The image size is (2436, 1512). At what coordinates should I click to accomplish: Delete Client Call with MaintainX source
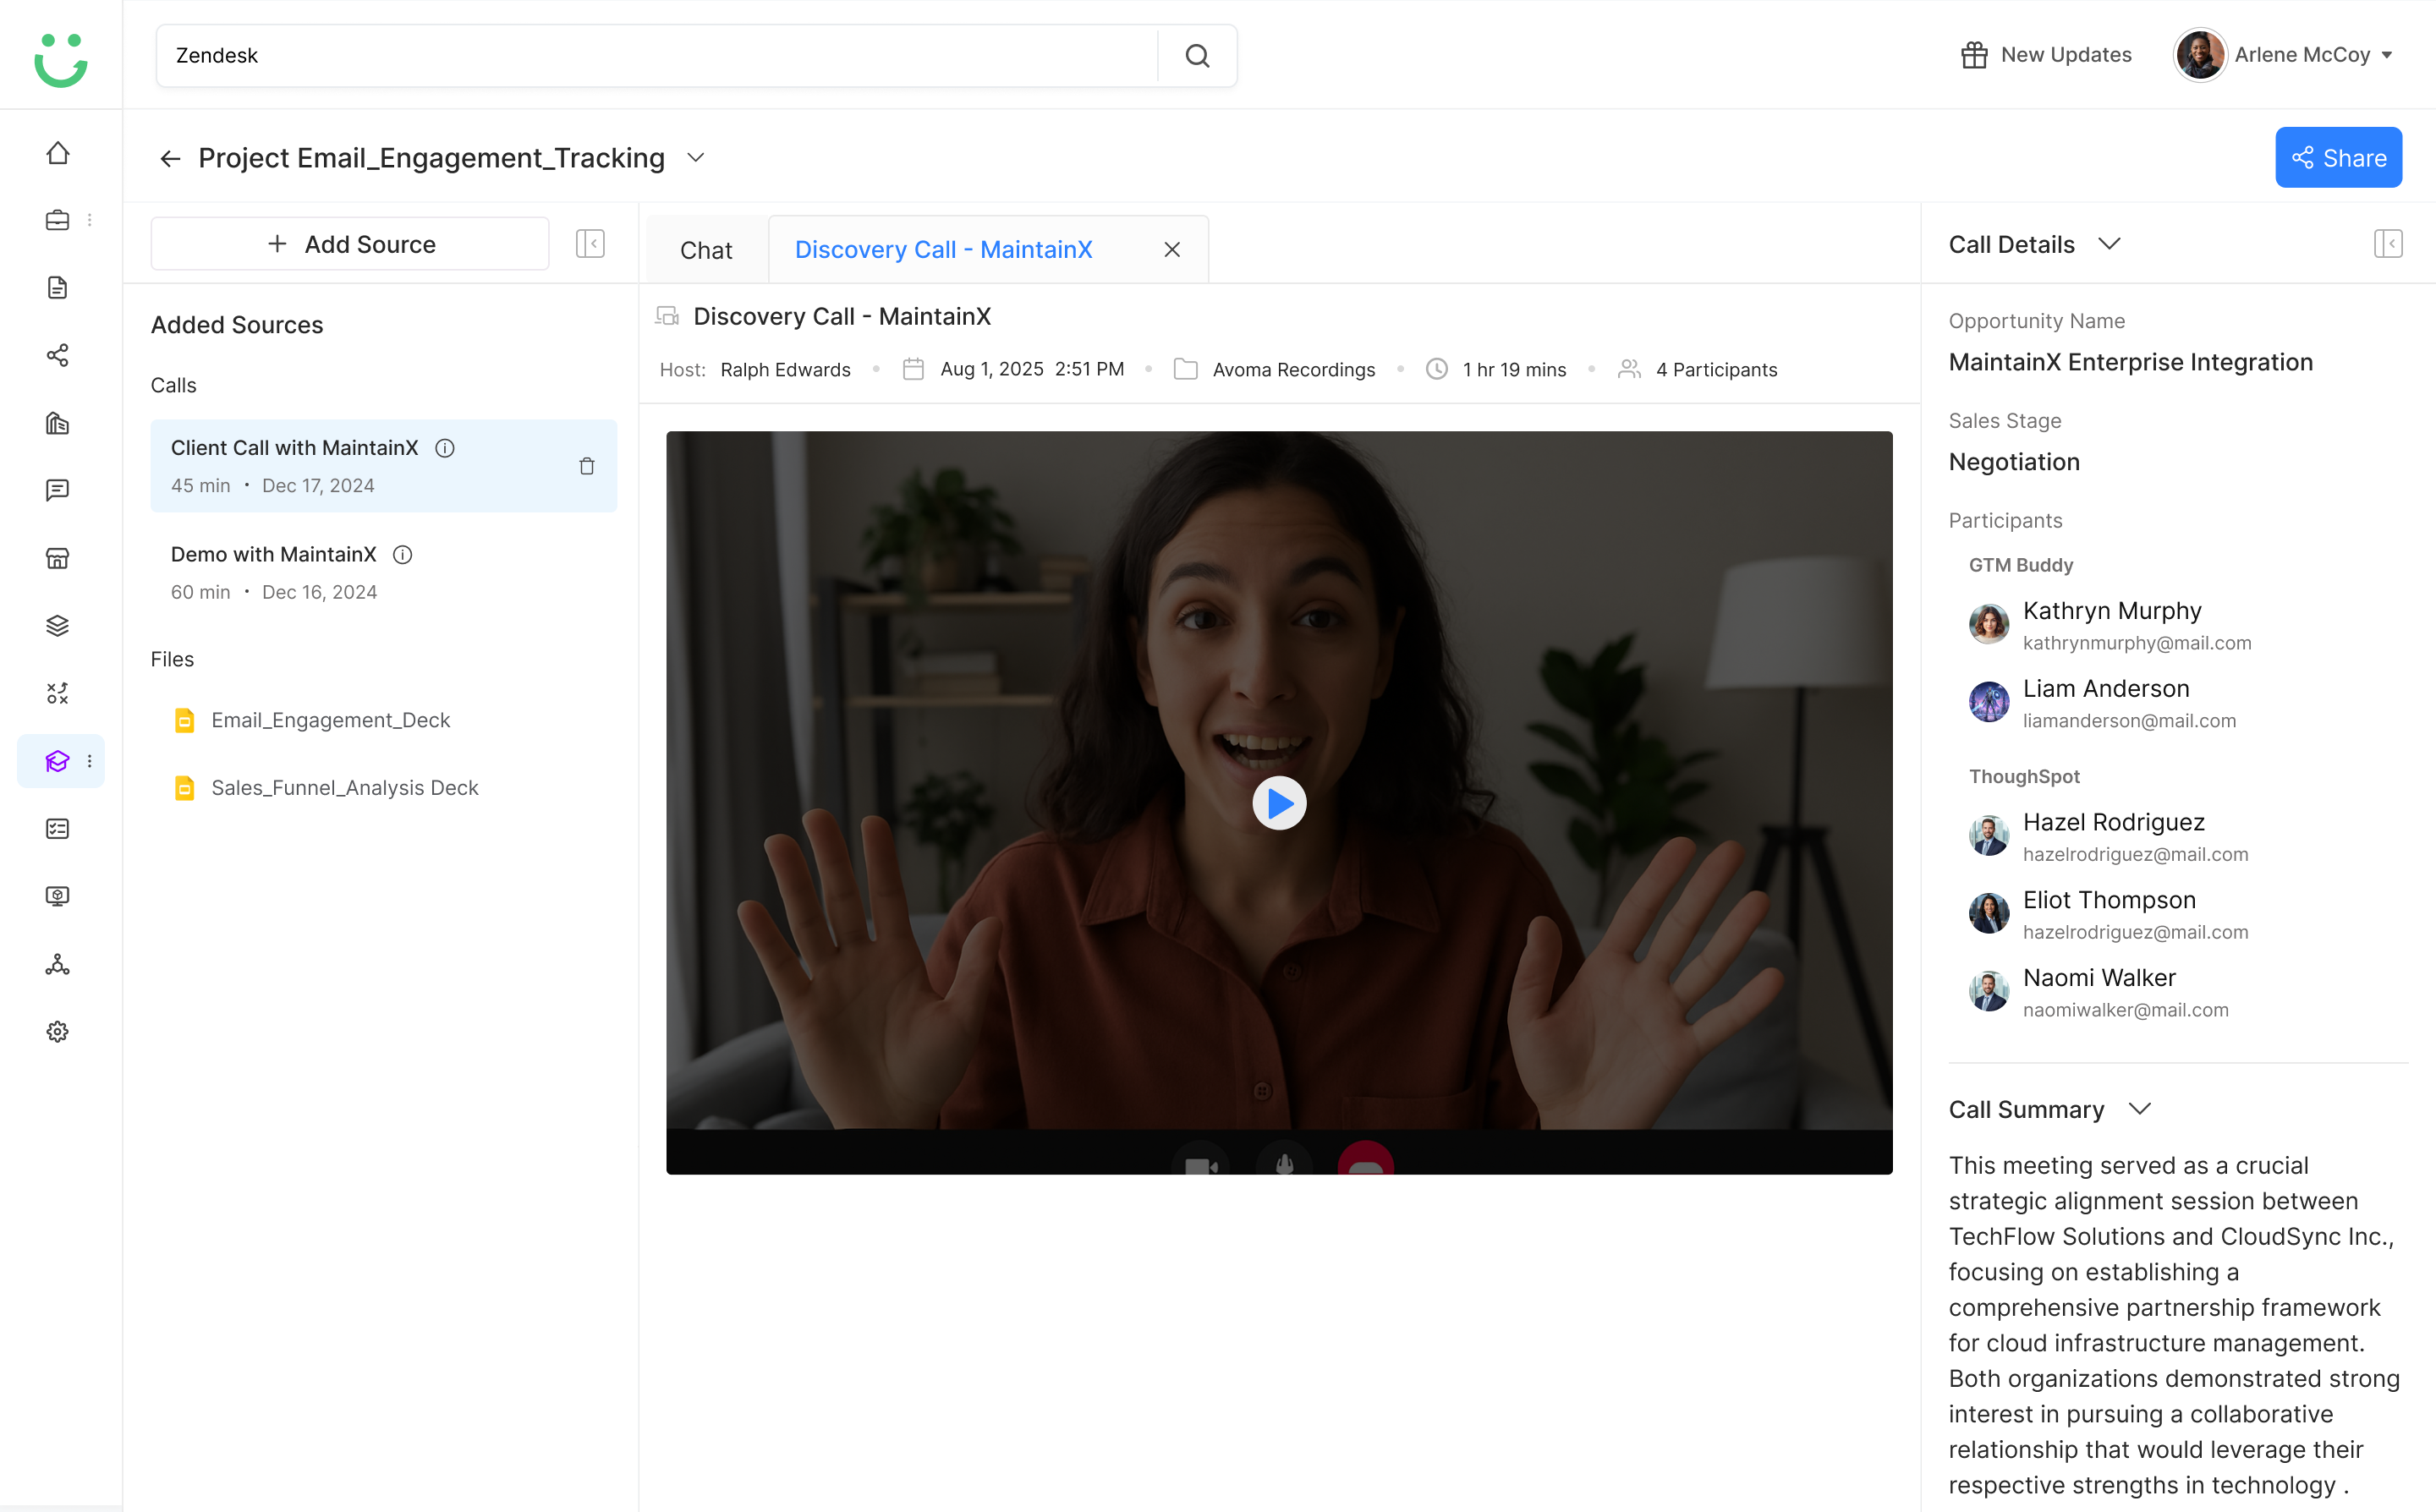pyautogui.click(x=587, y=466)
